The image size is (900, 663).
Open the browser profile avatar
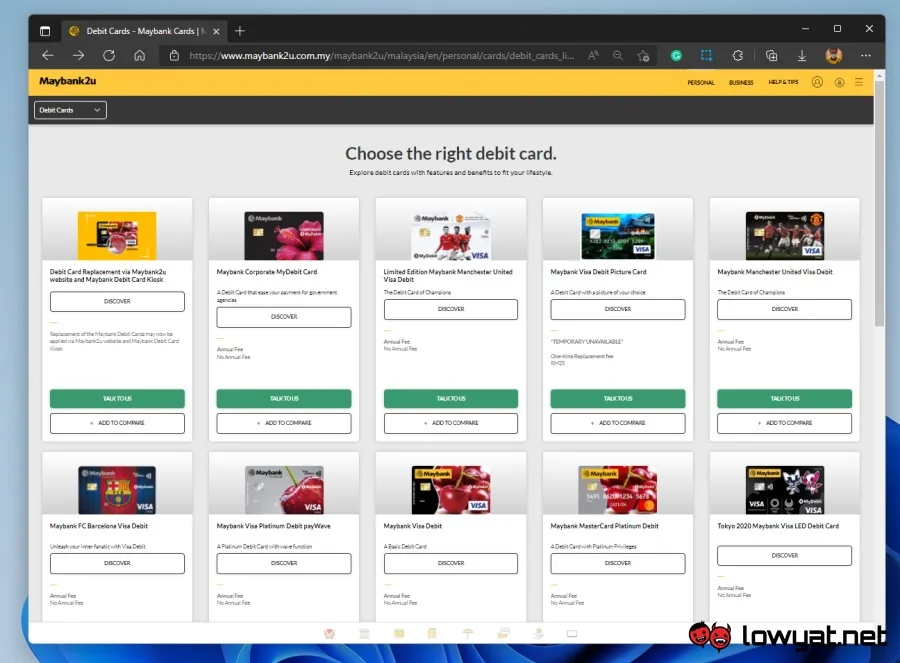pyautogui.click(x=834, y=56)
